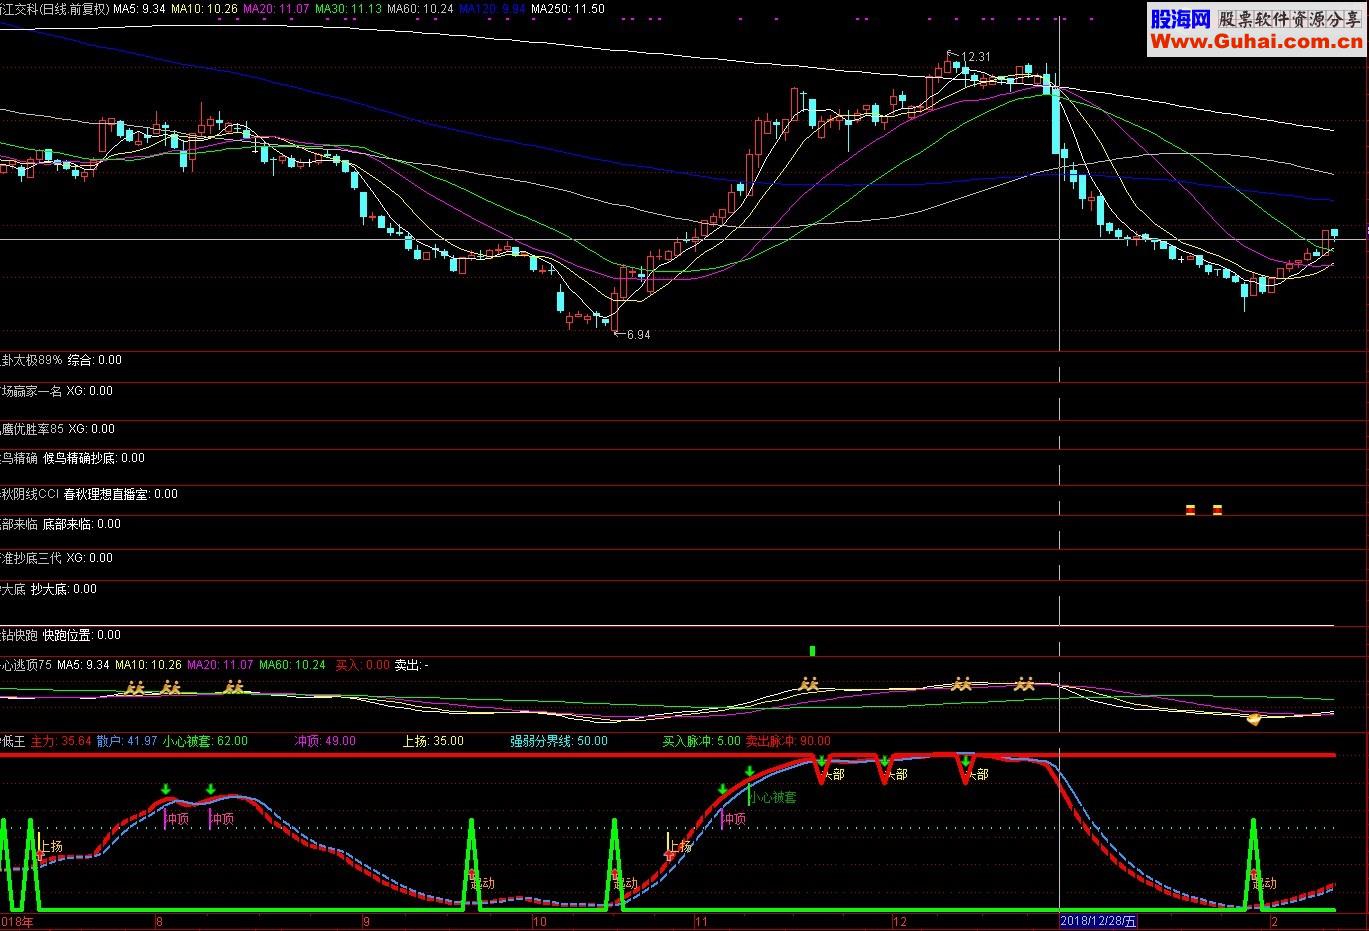1369x931 pixels.
Task: Click the 起动 marker near month 2
Action: pos(1264,884)
